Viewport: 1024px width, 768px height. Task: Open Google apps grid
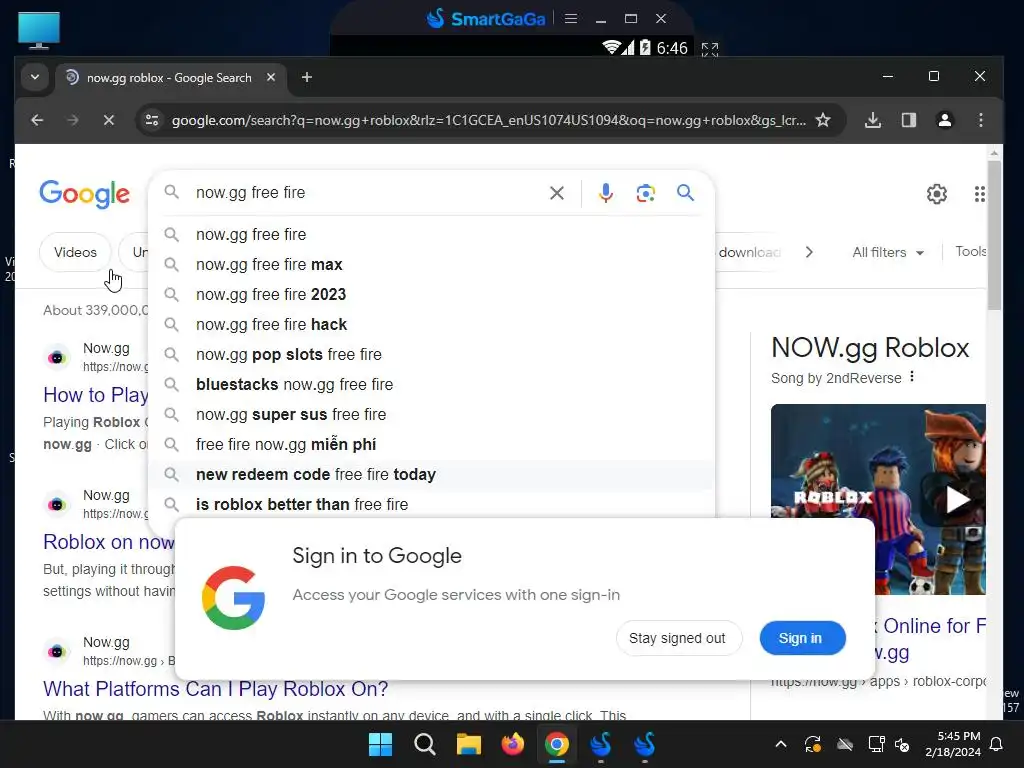pyautogui.click(x=980, y=194)
